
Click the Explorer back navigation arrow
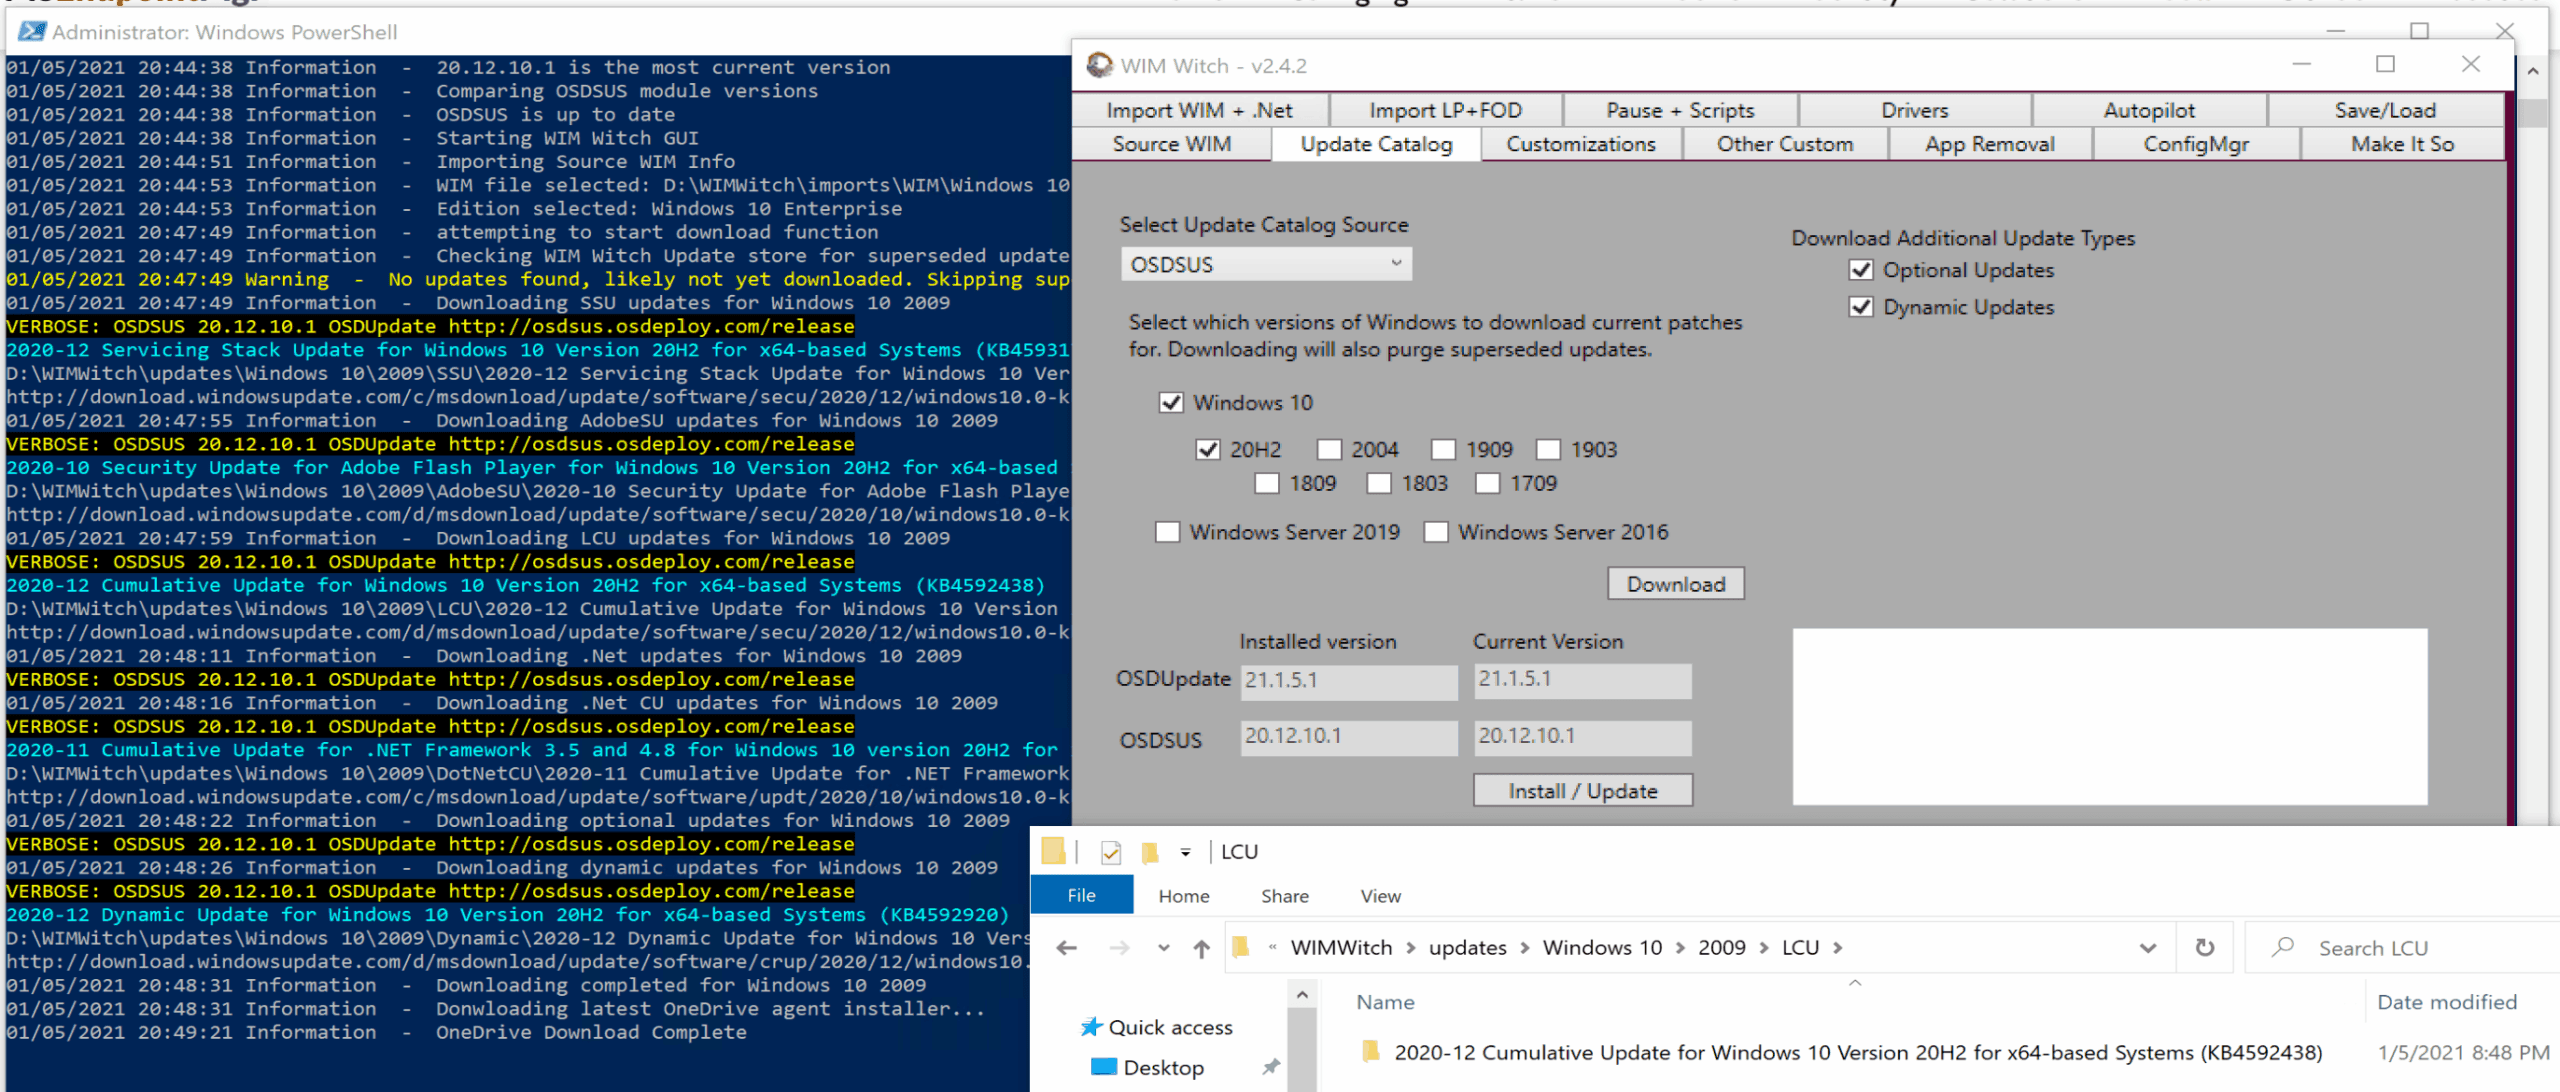tap(1066, 947)
